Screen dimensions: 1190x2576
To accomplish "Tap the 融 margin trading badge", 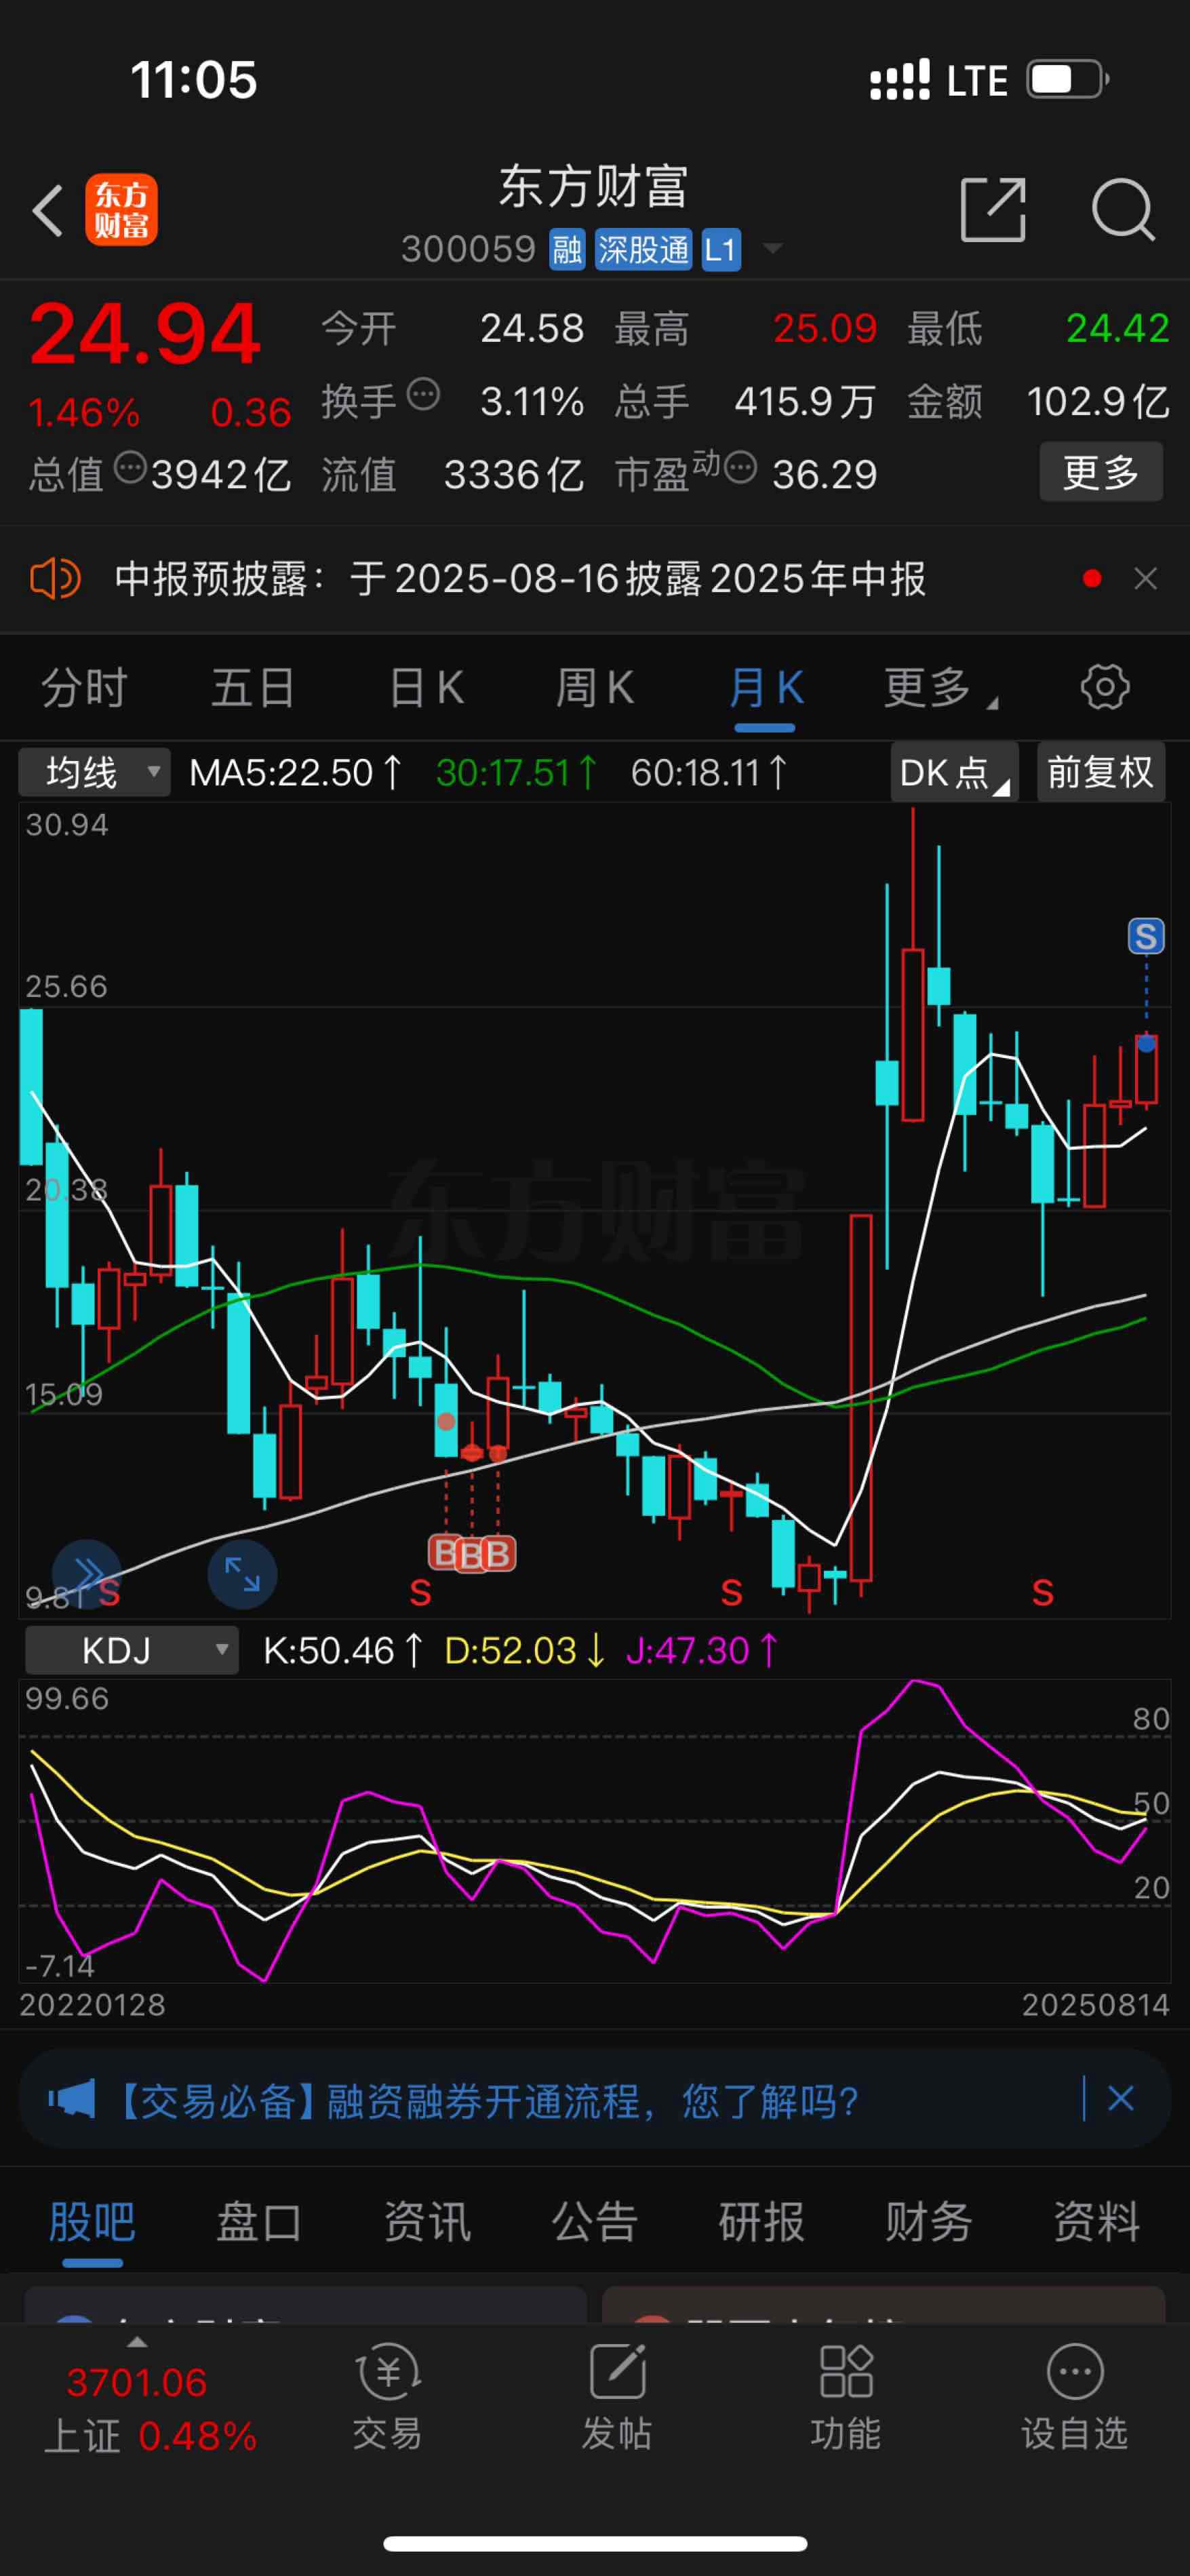I will point(567,250).
